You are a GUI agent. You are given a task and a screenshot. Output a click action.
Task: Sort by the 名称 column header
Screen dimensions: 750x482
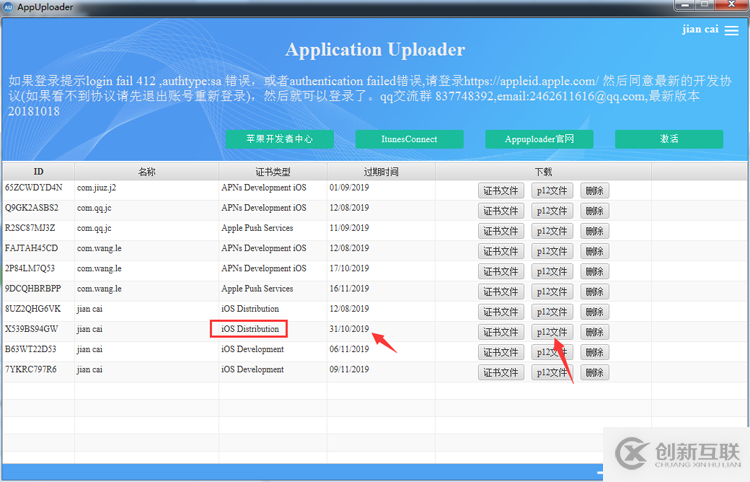146,172
